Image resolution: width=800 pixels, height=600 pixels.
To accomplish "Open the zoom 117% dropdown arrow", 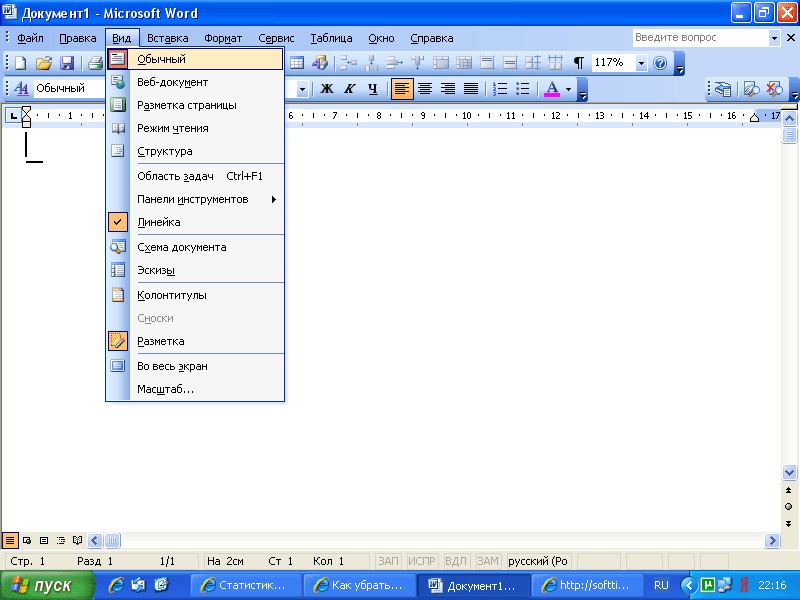I will (x=641, y=63).
